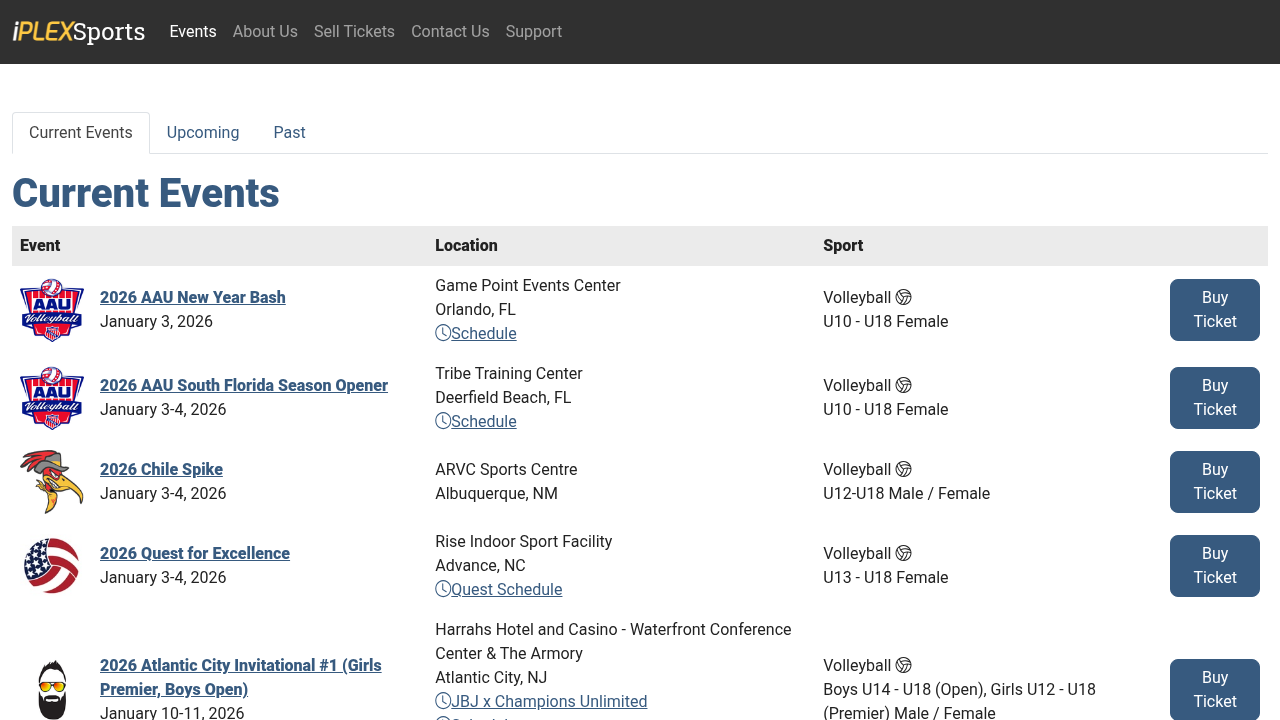The height and width of the screenshot is (720, 1280).
Task: Click 'ARVC Sports Centre' location text
Action: [x=506, y=469]
